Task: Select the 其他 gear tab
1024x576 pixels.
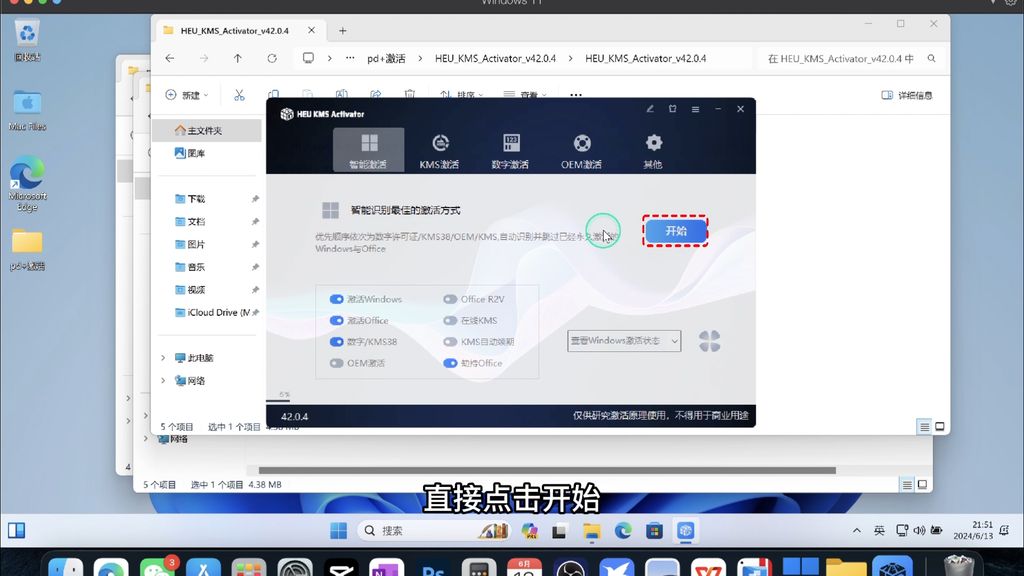Action: [653, 151]
